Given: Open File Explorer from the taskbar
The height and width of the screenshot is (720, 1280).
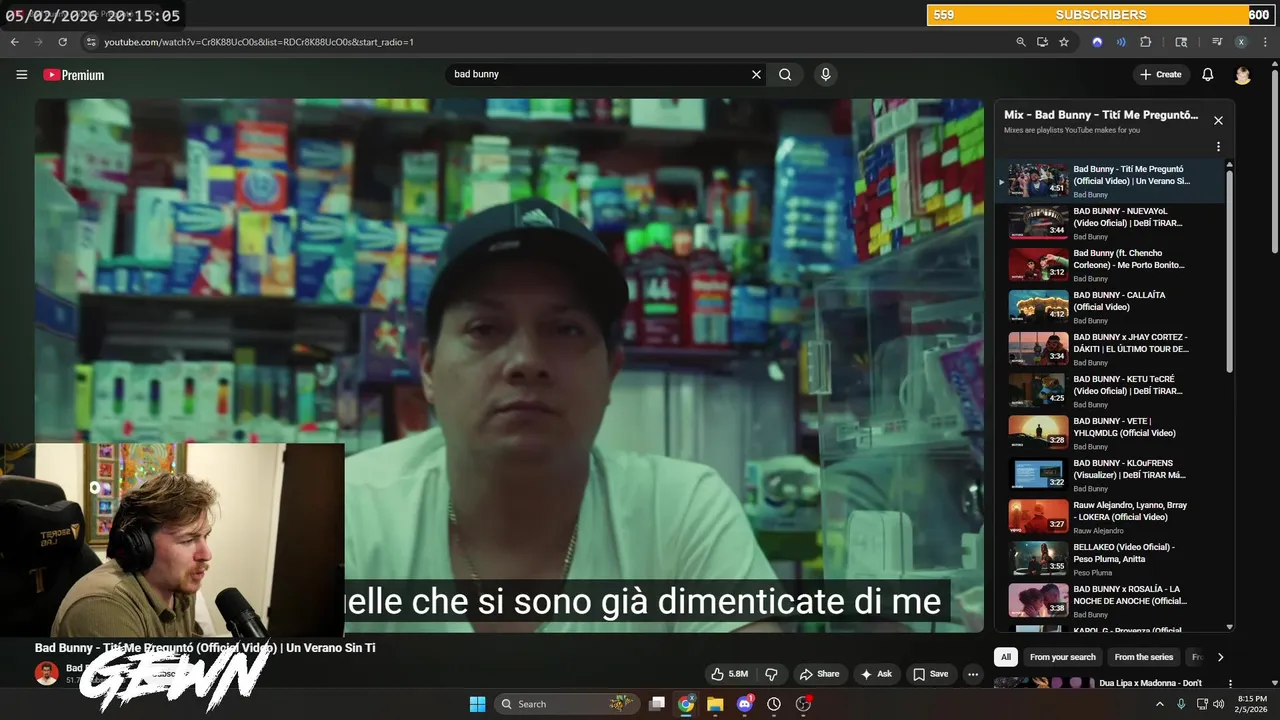Looking at the screenshot, I should (x=715, y=704).
